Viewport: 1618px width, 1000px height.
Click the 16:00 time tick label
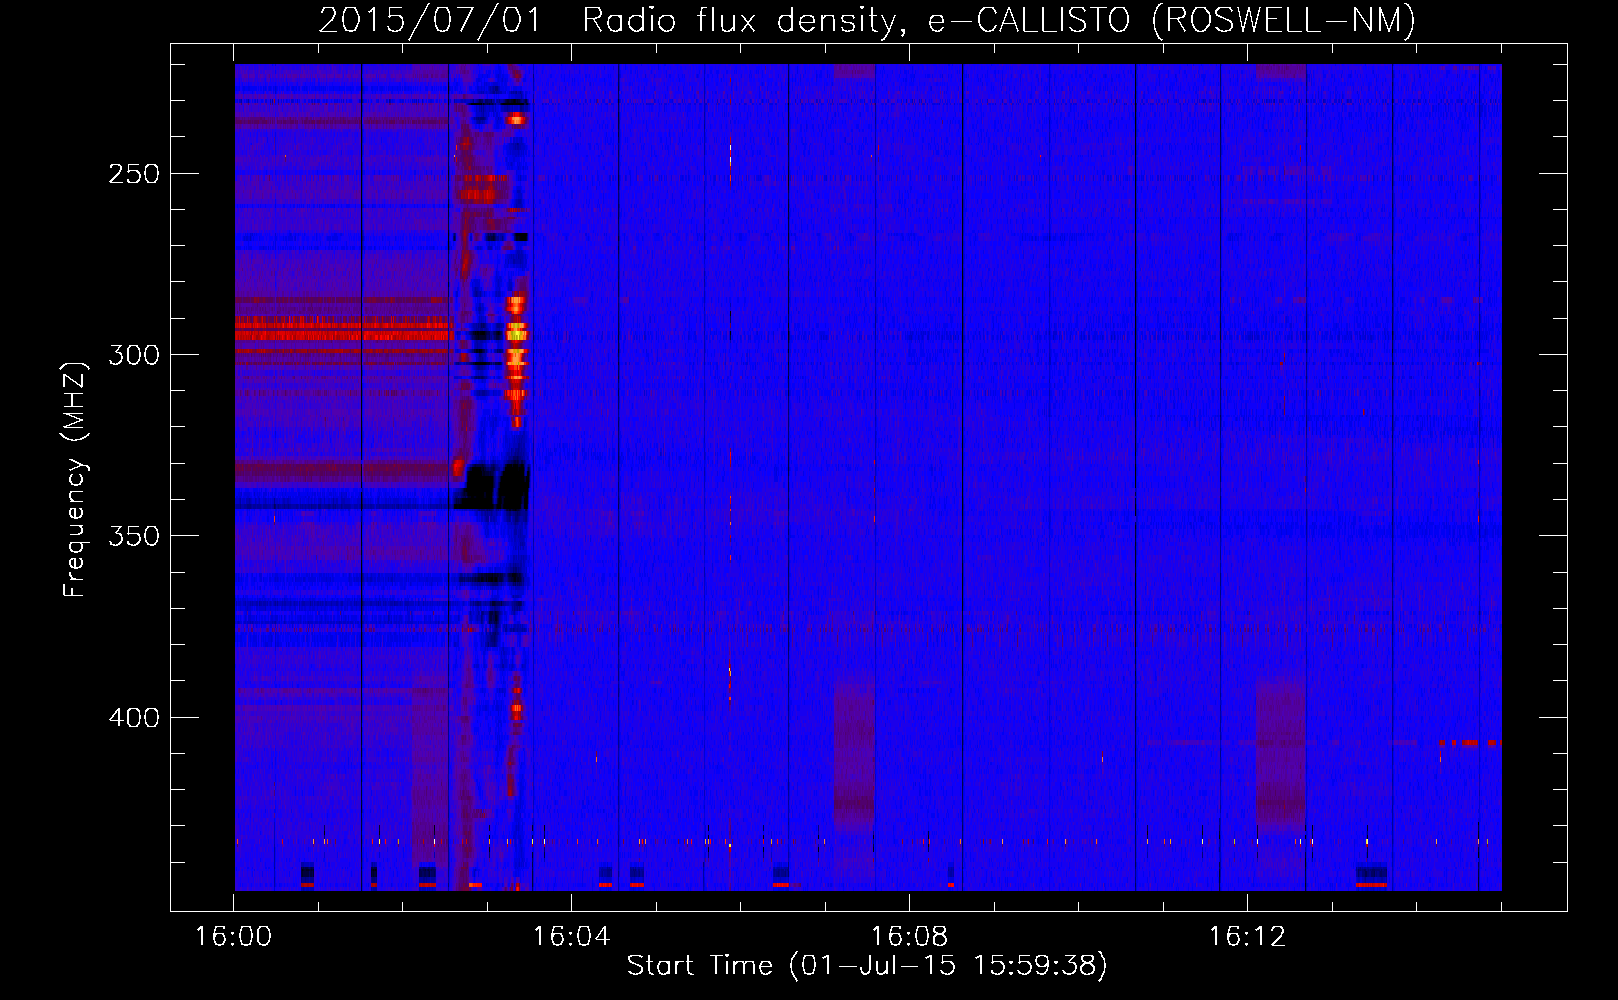click(x=234, y=936)
